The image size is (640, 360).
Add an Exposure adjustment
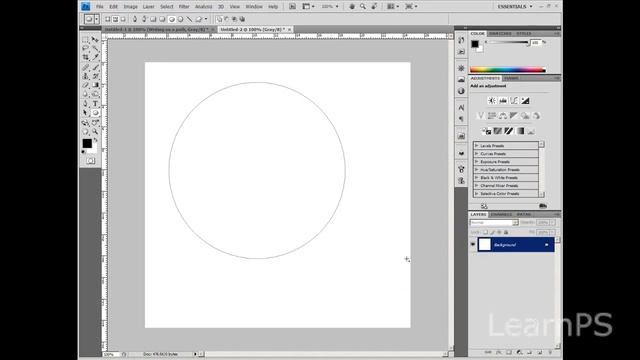tap(525, 100)
